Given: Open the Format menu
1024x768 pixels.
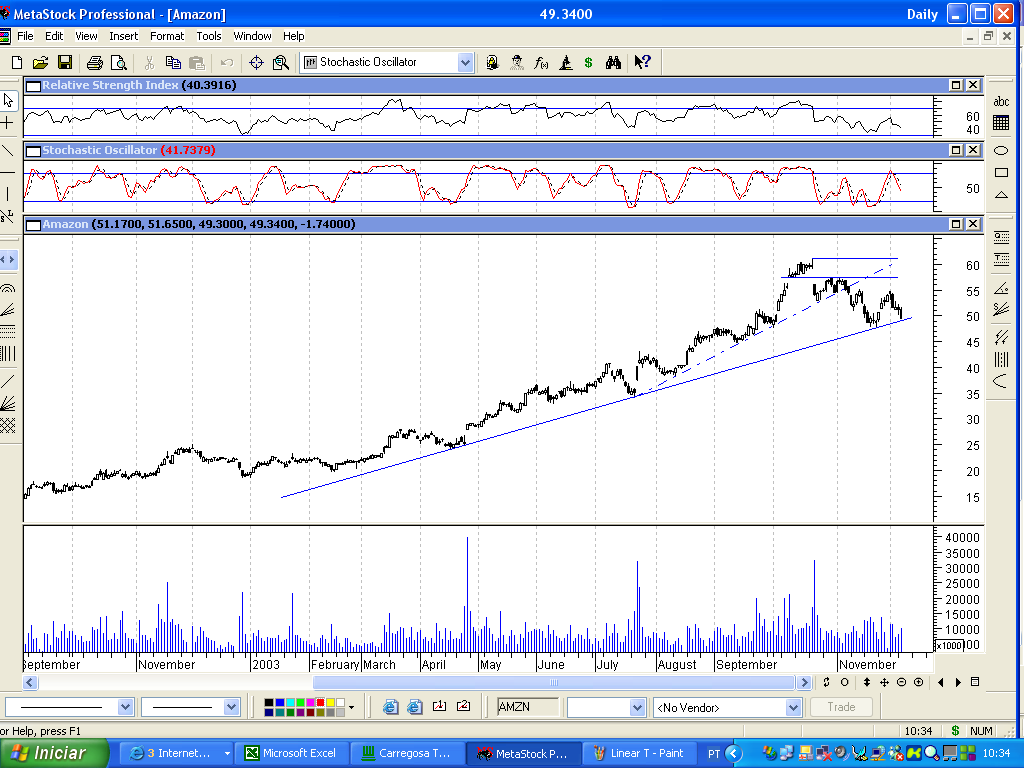Looking at the screenshot, I should point(167,36).
